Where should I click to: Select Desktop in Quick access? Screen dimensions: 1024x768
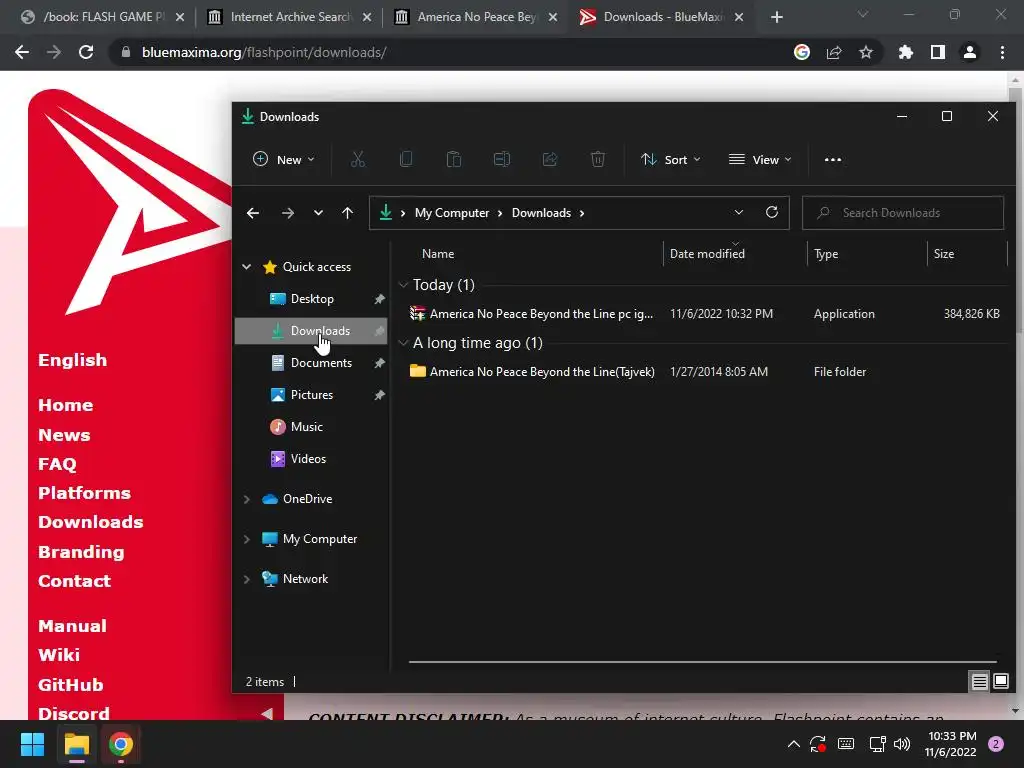311,298
